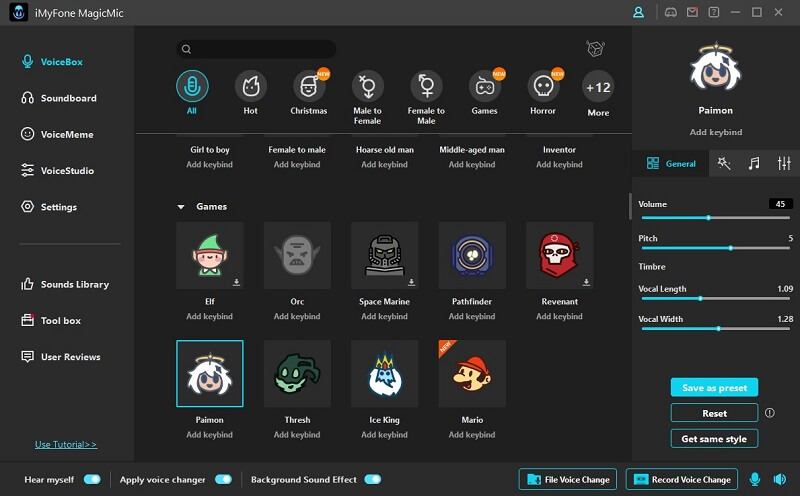This screenshot has width=800, height=496.
Task: Choose the Ice King voice
Action: [x=385, y=374]
